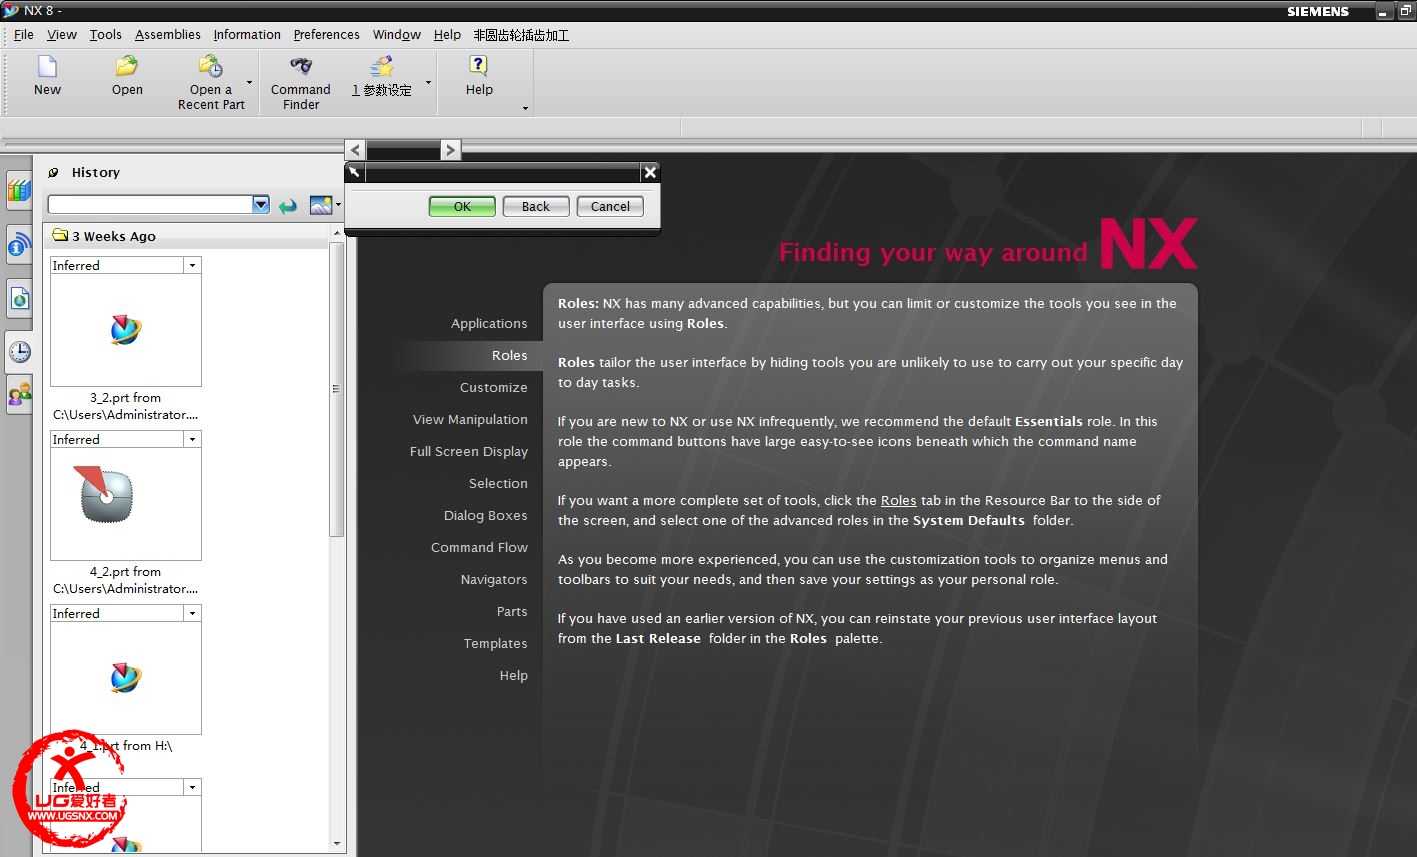Image resolution: width=1417 pixels, height=857 pixels.
Task: Open the Window menu
Action: tap(397, 34)
